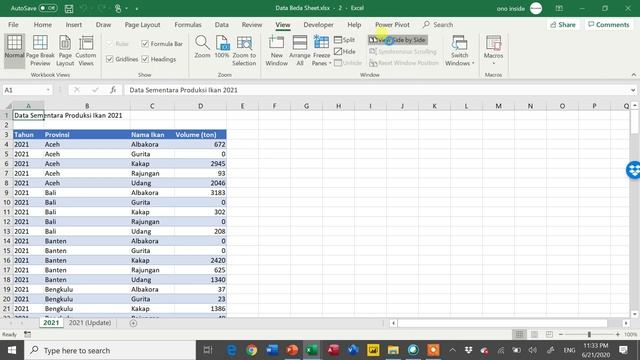
Task: Click the ribbon Search box
Action: (438, 24)
